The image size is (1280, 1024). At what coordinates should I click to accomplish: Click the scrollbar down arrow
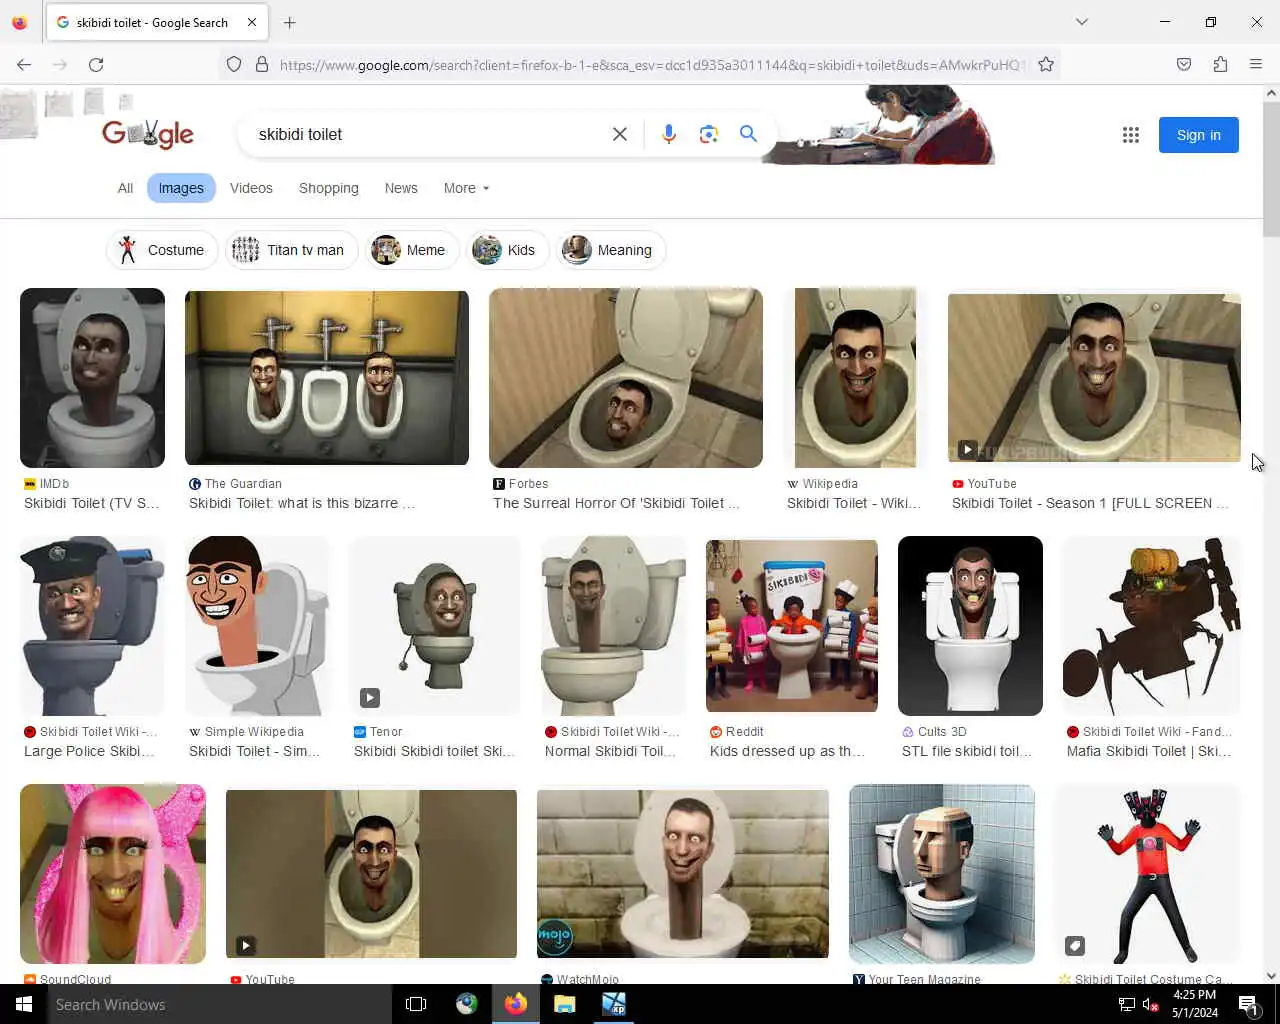pyautogui.click(x=1271, y=976)
